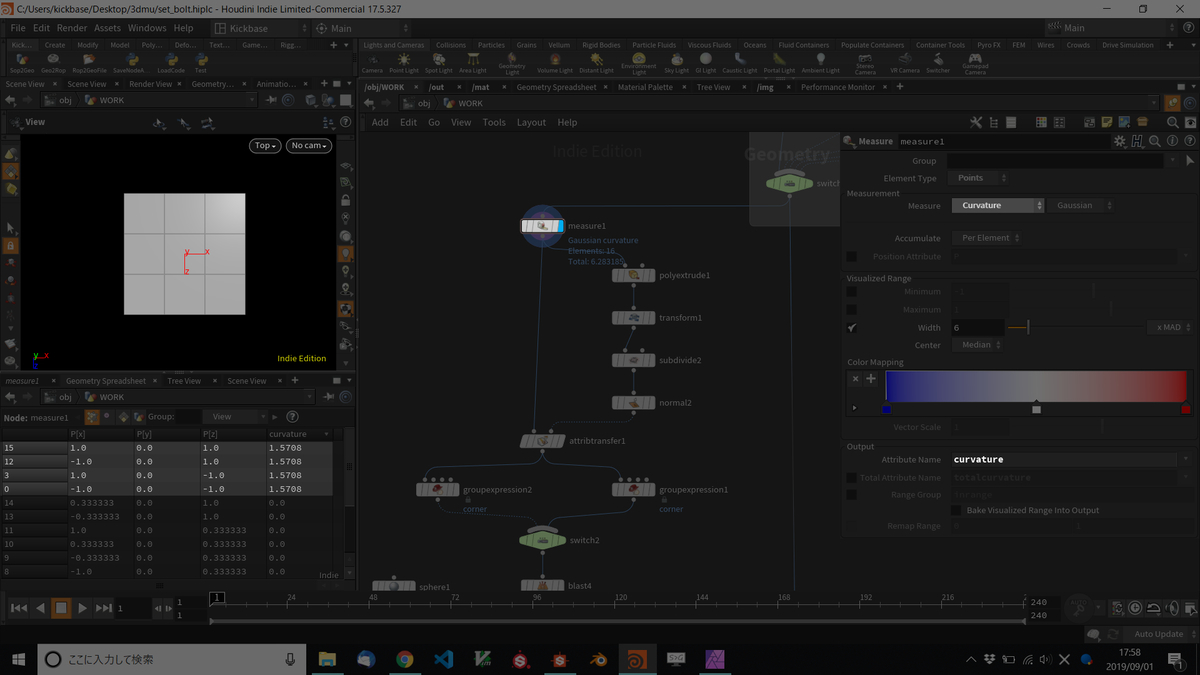The height and width of the screenshot is (675, 1200).
Task: Add a Spot Light from the shelf
Action: coord(439,64)
